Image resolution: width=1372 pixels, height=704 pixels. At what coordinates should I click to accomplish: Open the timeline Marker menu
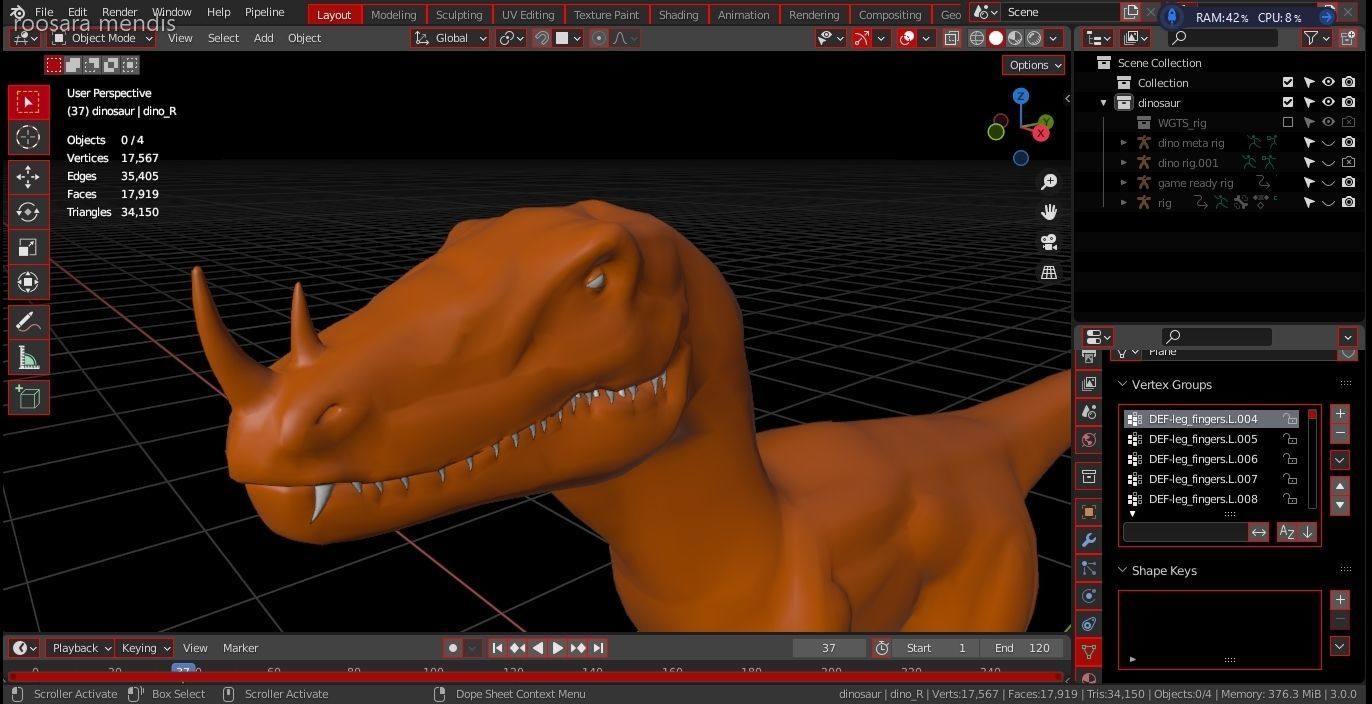point(240,648)
